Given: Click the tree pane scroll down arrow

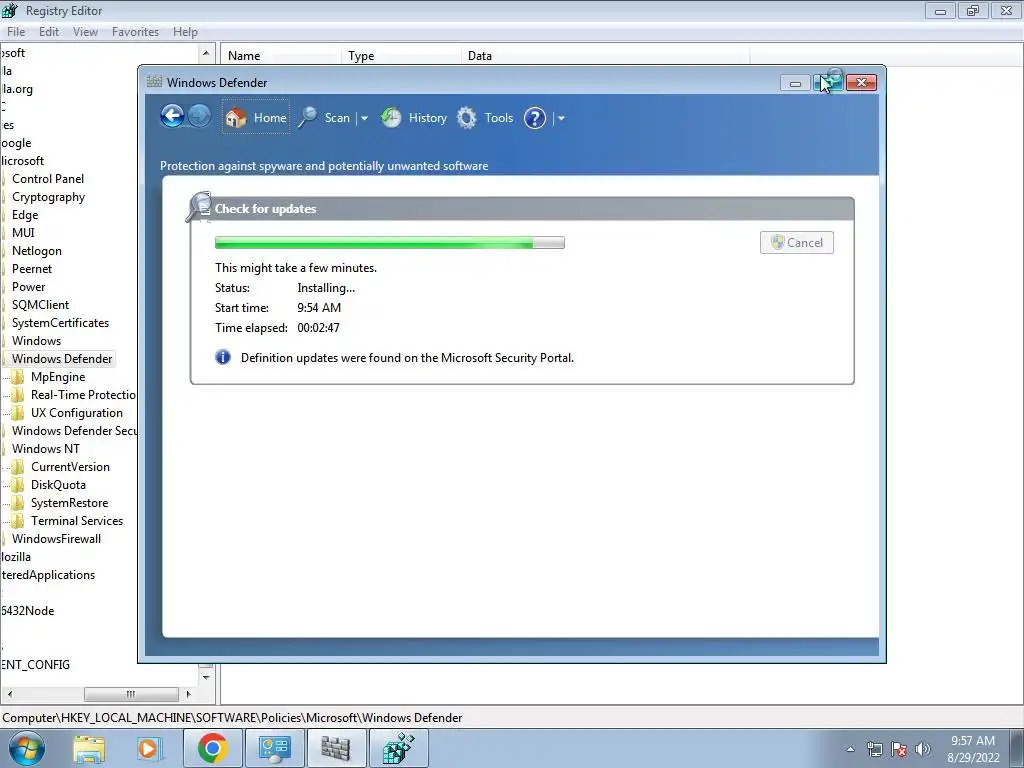Looking at the screenshot, I should [x=206, y=677].
